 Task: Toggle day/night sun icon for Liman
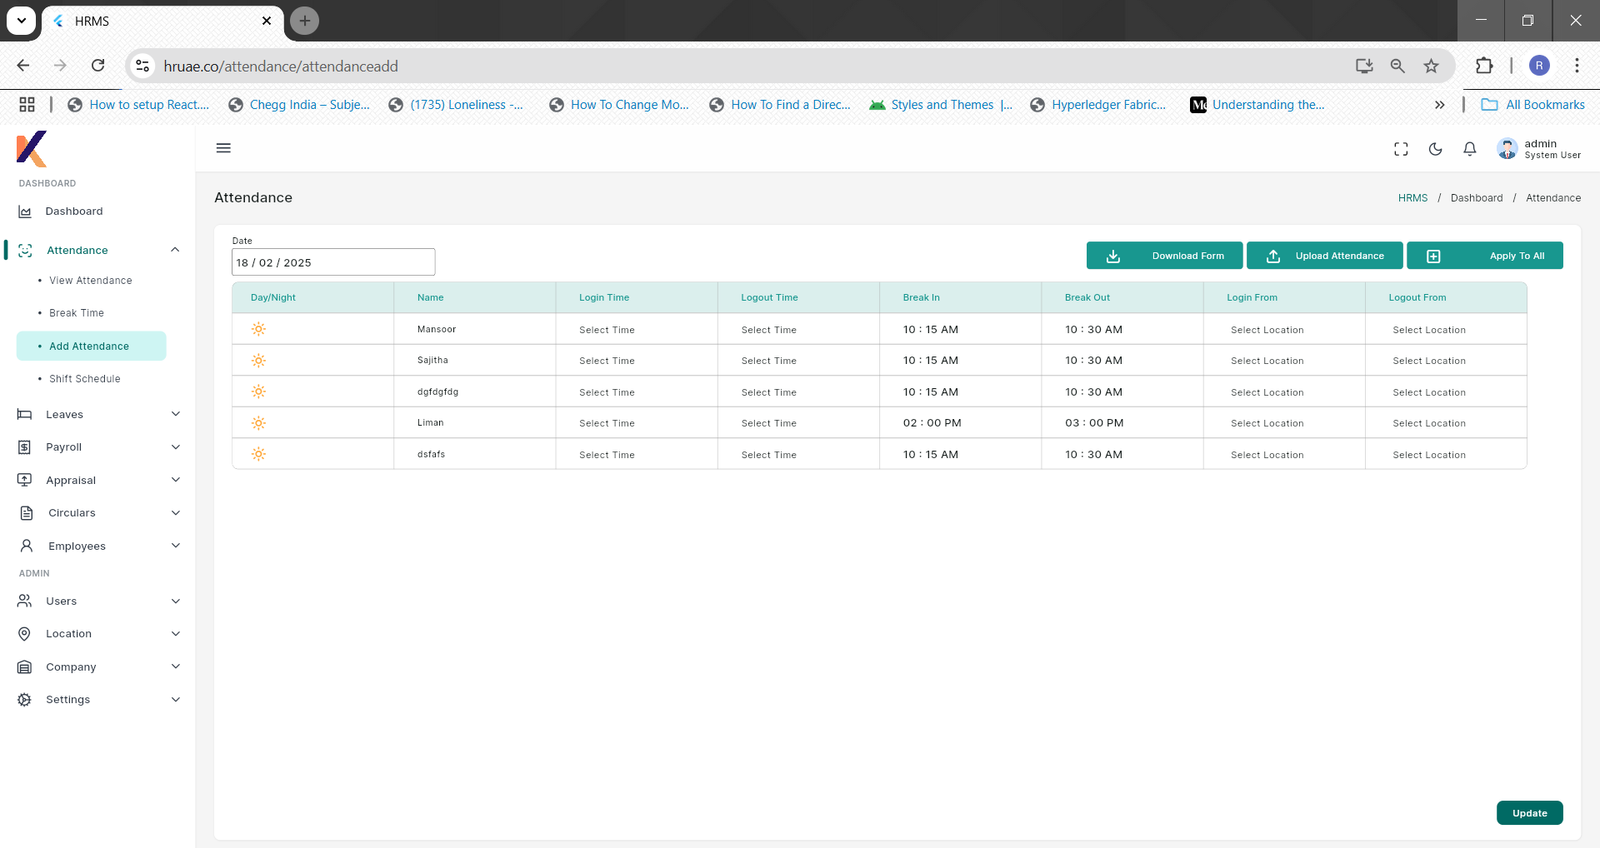pyautogui.click(x=258, y=423)
